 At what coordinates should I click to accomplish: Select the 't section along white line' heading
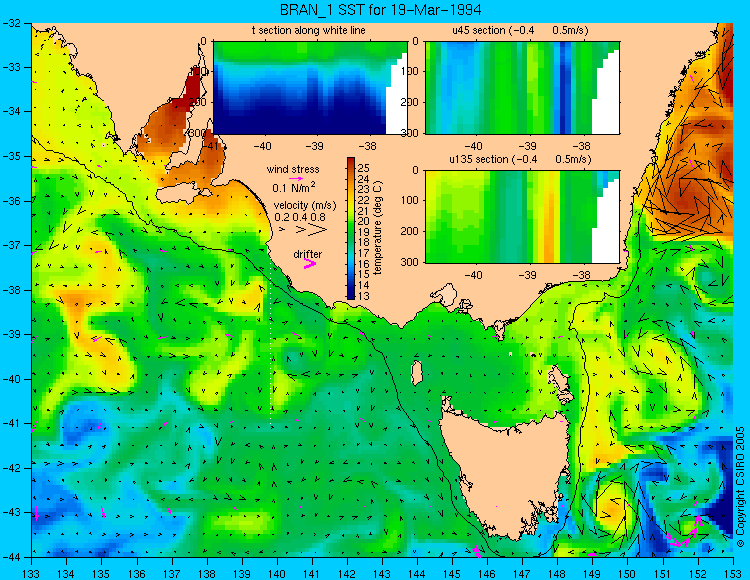(x=309, y=30)
